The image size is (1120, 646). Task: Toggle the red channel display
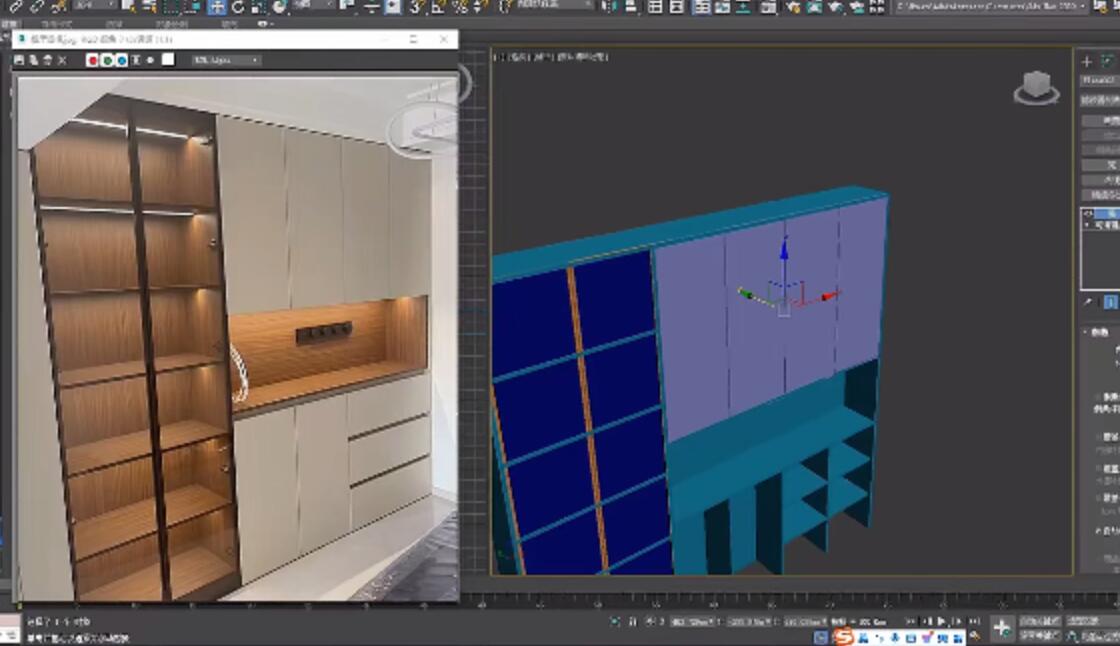[x=92, y=60]
